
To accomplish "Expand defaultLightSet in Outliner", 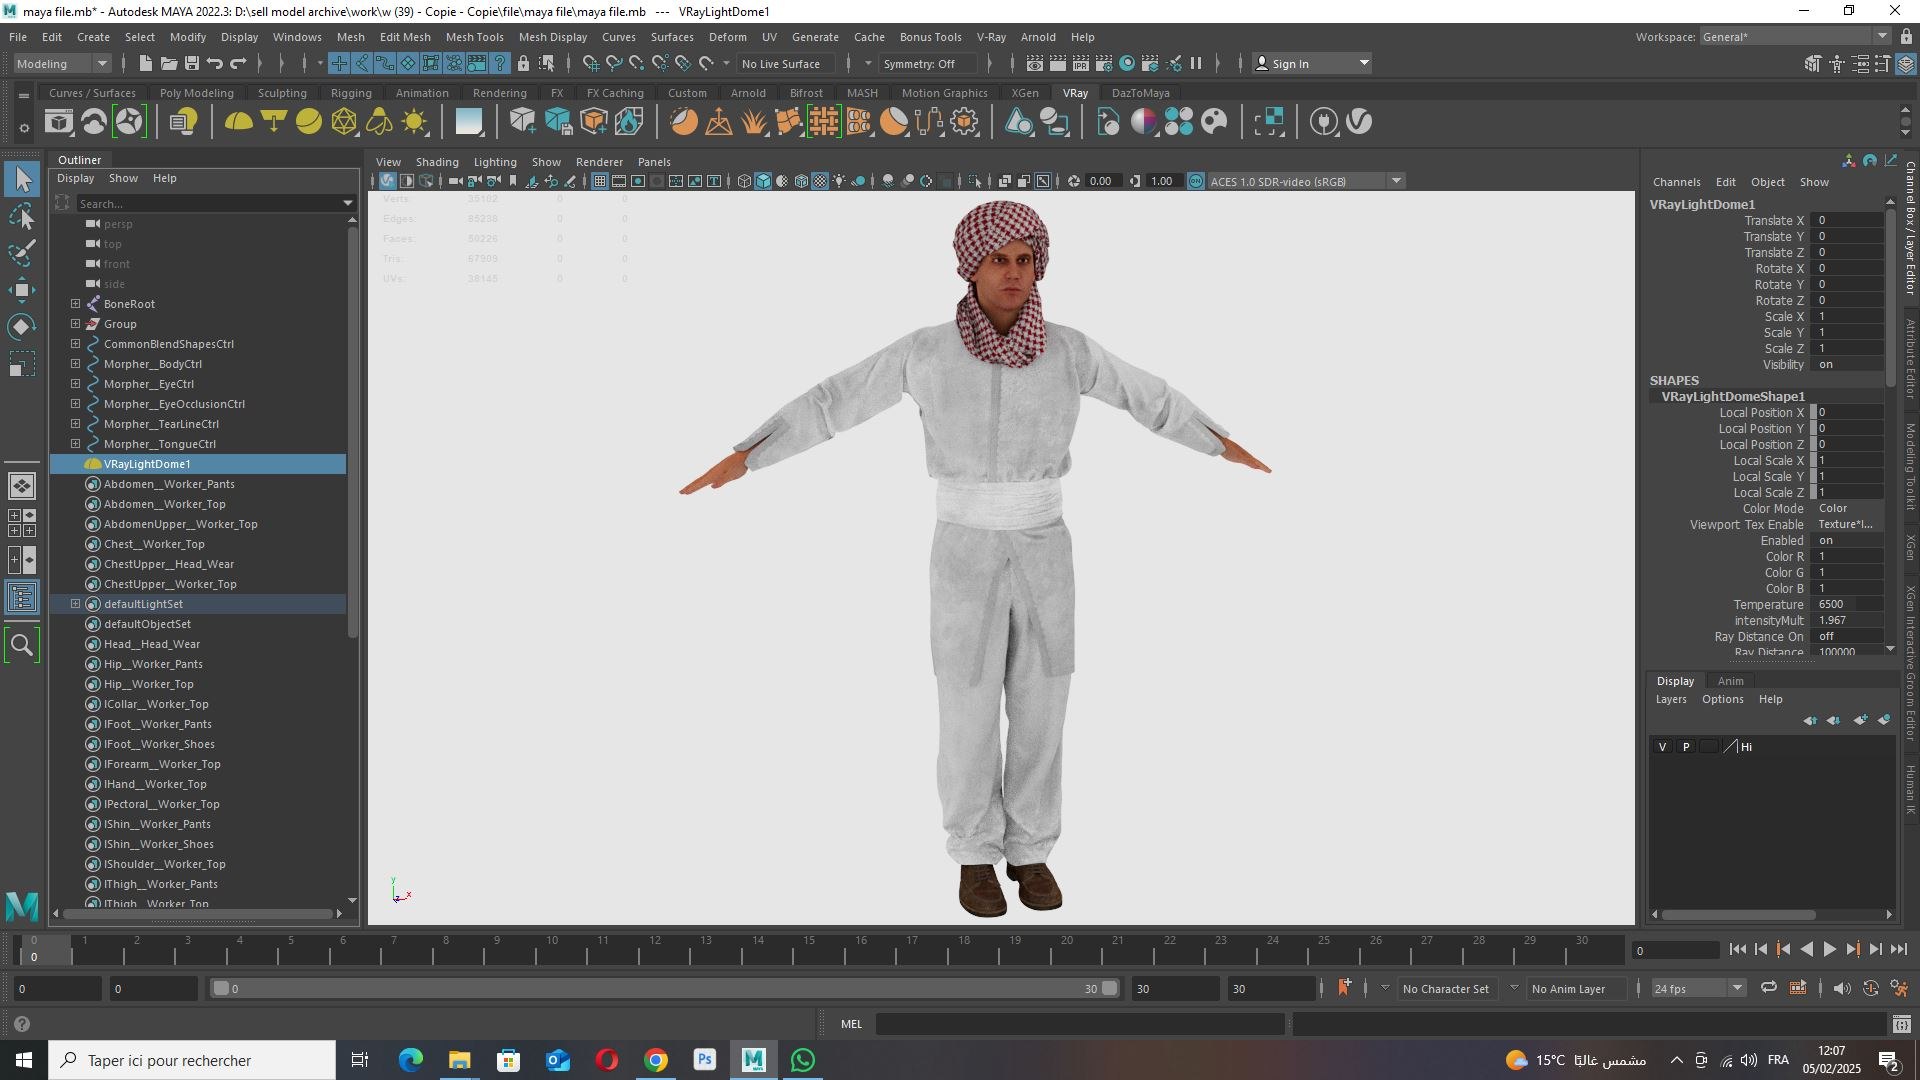I will click(75, 604).
